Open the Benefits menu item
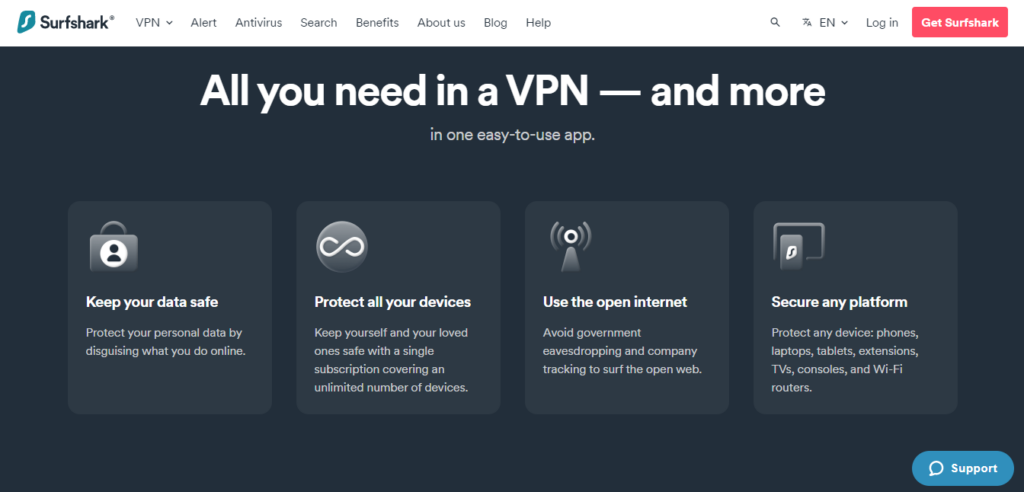 click(x=377, y=22)
